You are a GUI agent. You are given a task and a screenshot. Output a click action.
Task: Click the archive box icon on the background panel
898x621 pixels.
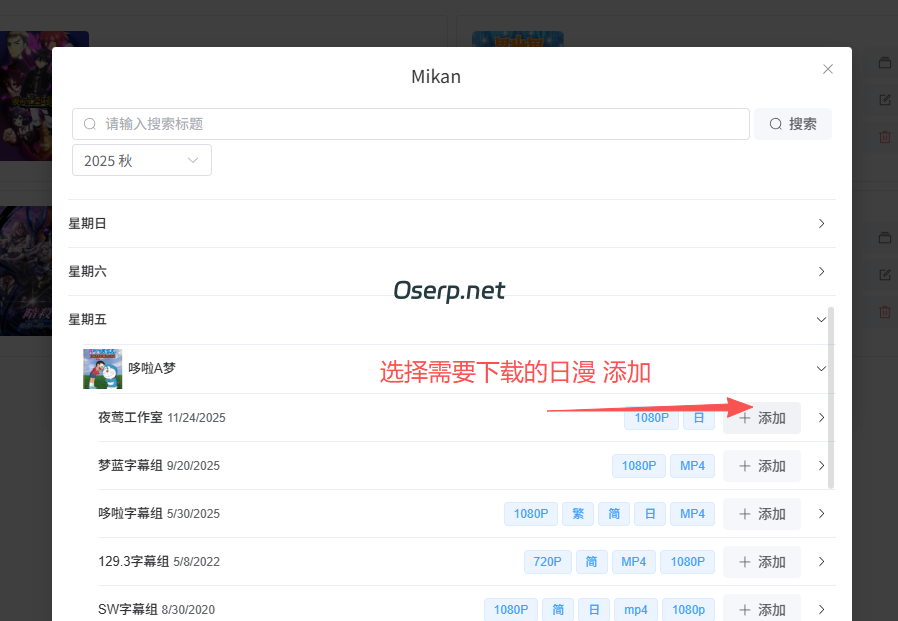coord(884,62)
